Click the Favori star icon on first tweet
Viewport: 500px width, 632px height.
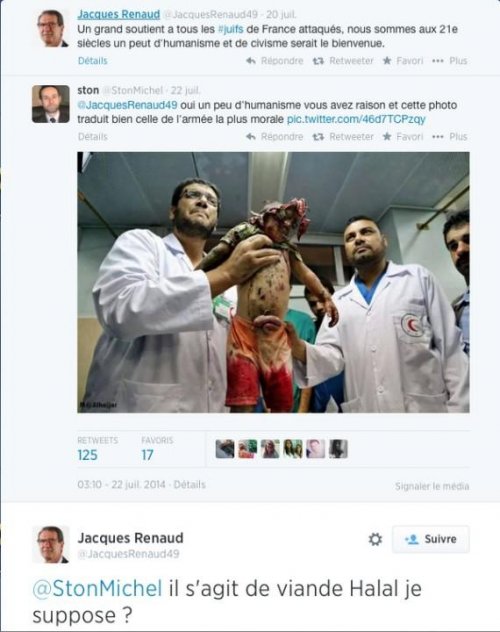click(x=387, y=60)
